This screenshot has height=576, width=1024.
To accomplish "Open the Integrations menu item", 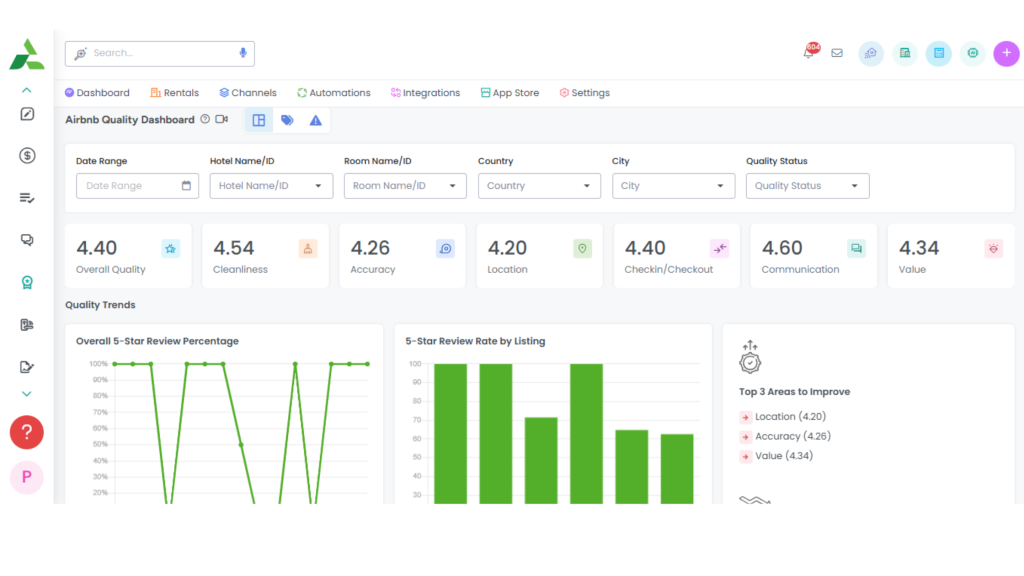I will (x=425, y=93).
